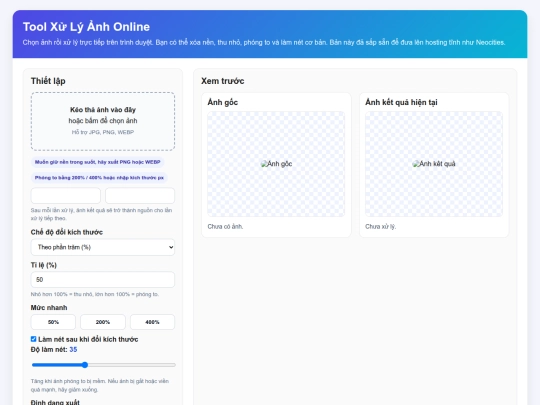Open the 'Chế độ đổi kích thước' dropdown
Viewport: 540px width, 405px height.
tap(103, 247)
